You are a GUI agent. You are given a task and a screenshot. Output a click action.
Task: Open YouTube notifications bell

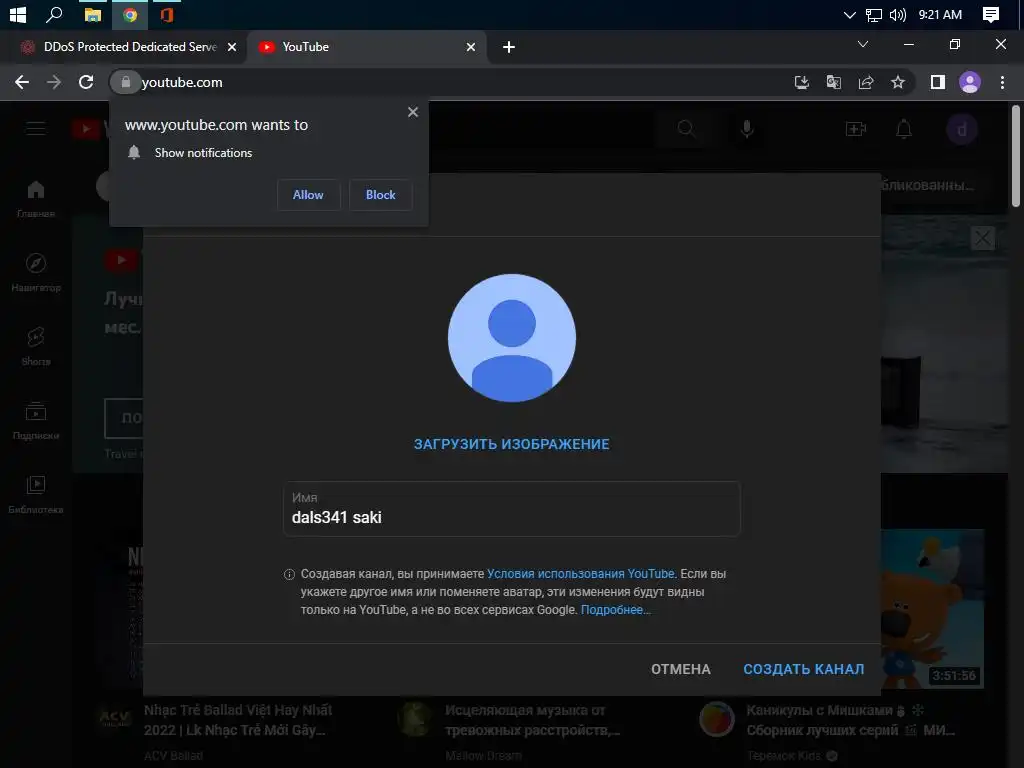pyautogui.click(x=904, y=129)
